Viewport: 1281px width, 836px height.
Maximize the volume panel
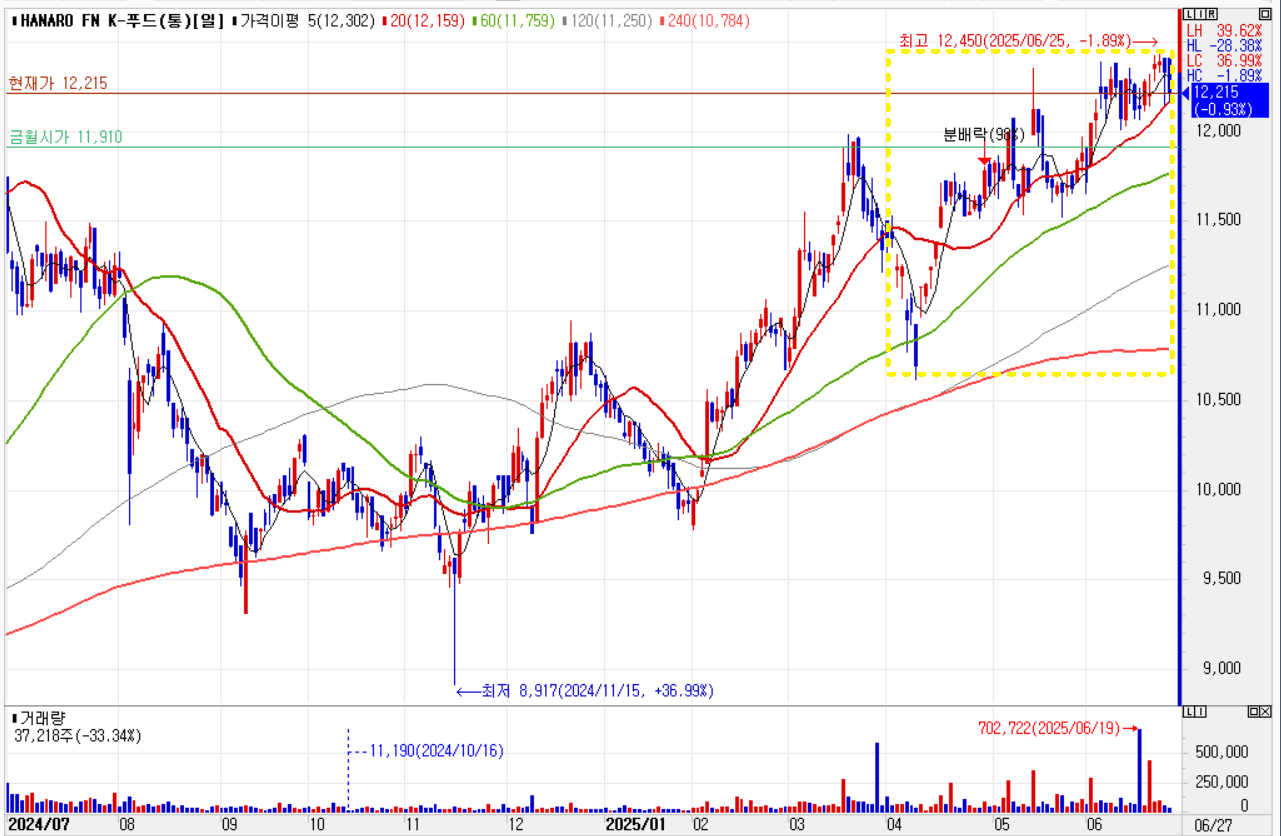1253,712
